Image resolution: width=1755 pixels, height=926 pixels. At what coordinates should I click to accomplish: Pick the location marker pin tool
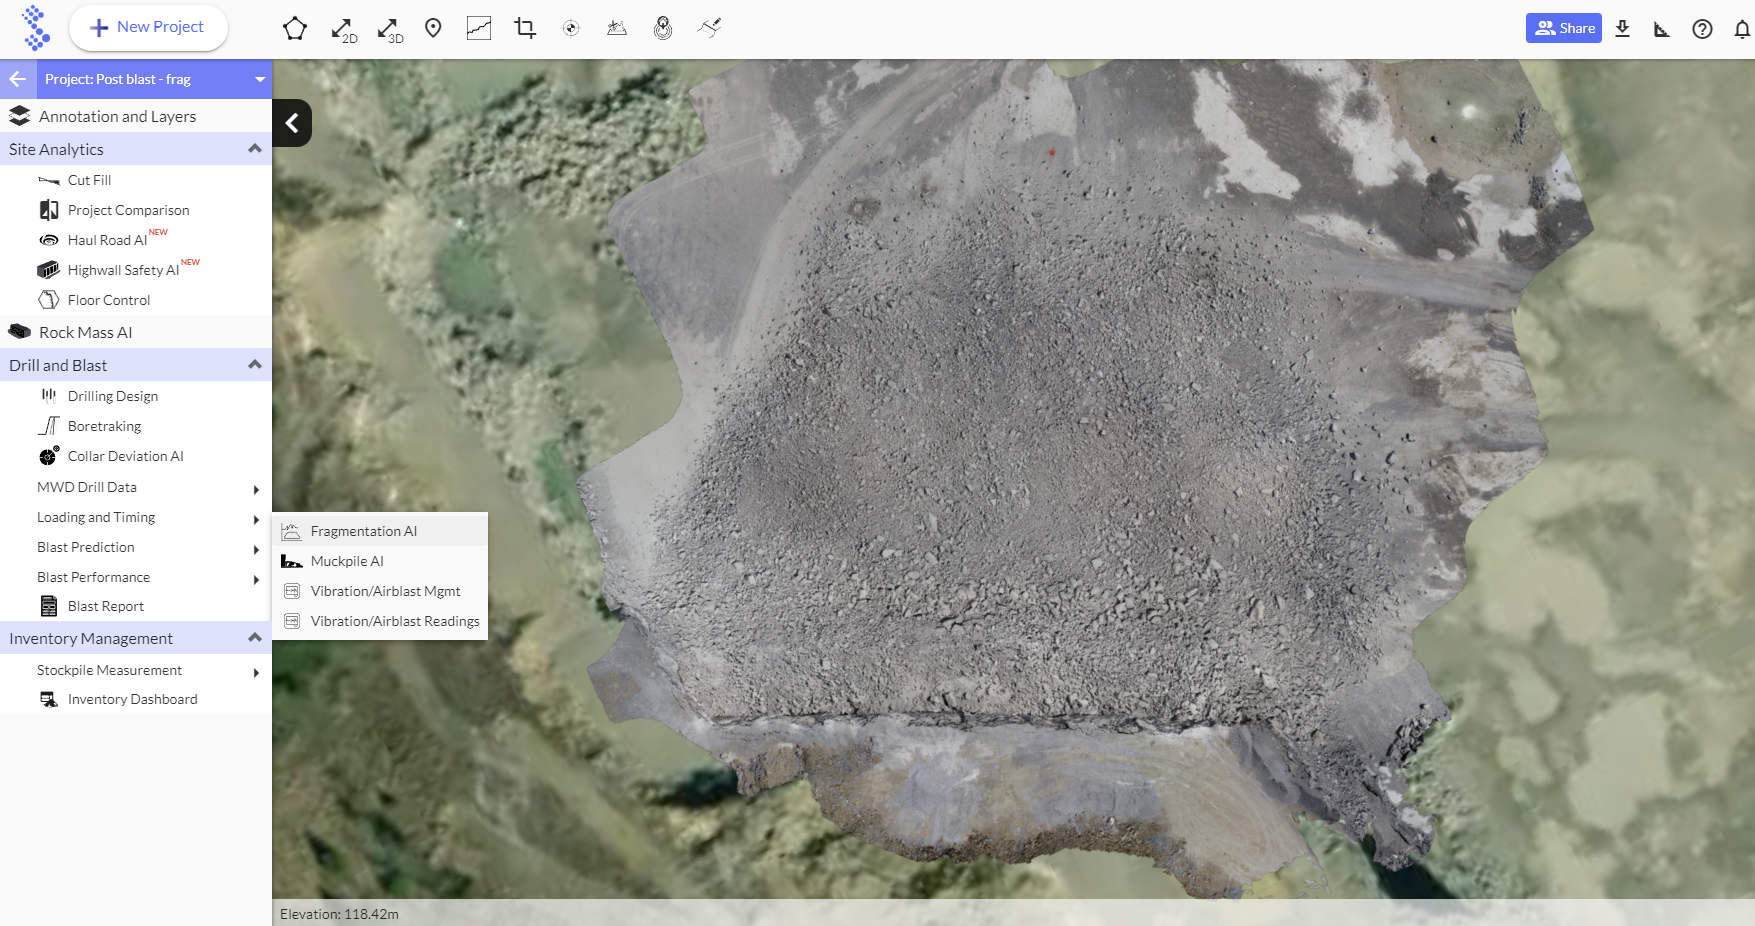[433, 28]
